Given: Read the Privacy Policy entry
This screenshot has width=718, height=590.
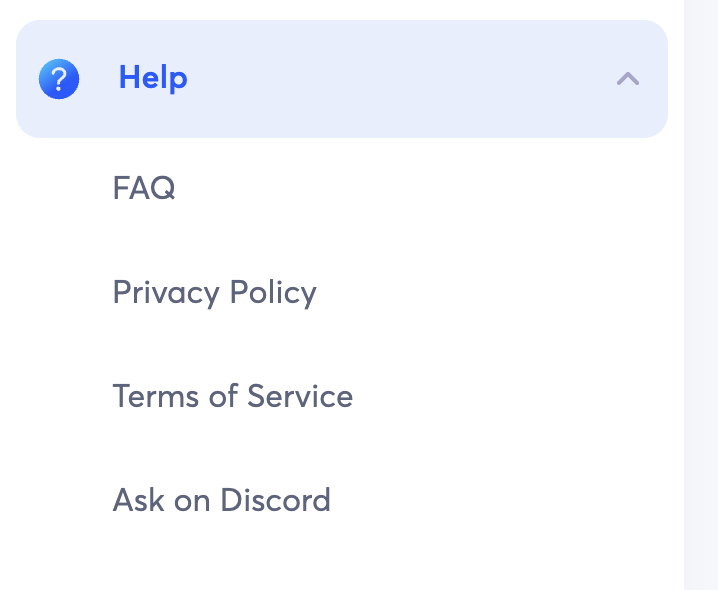Looking at the screenshot, I should [x=214, y=292].
